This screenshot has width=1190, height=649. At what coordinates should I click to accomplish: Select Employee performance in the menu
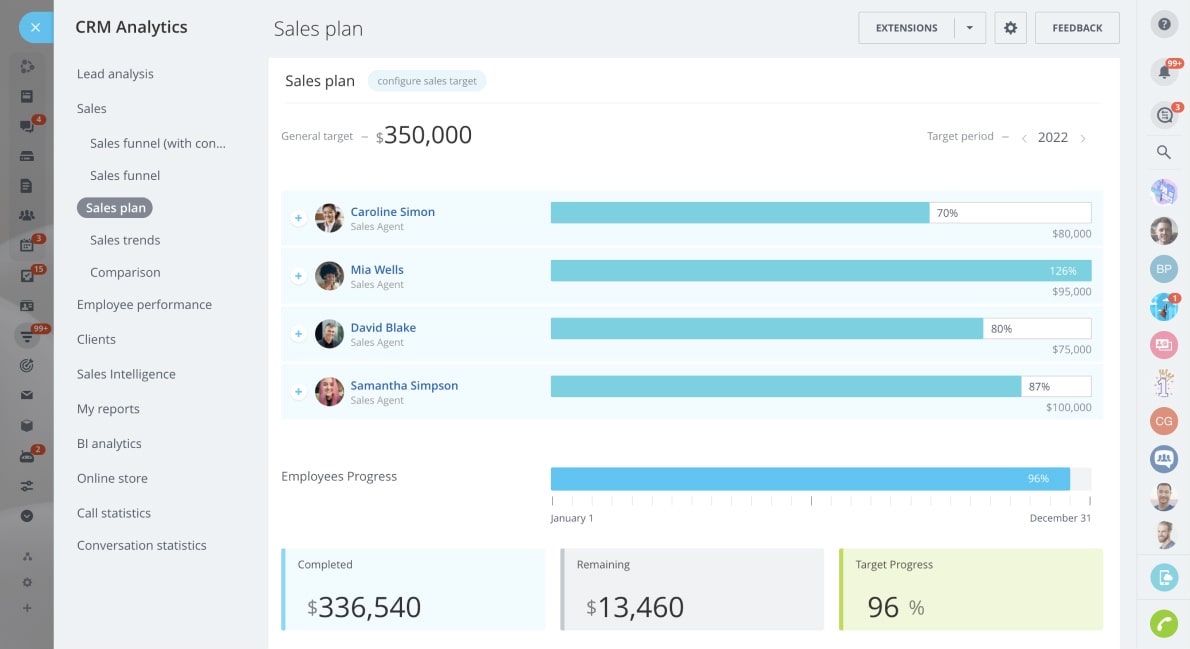(144, 305)
